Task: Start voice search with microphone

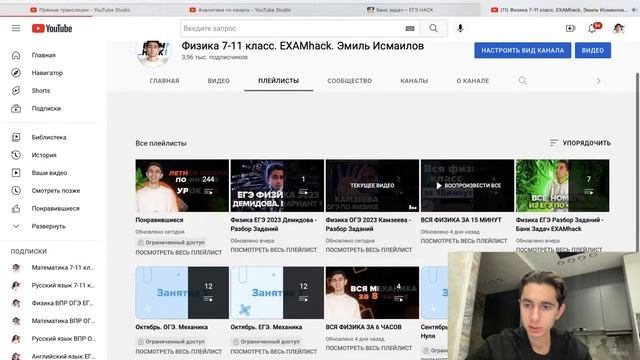Action: [460, 28]
